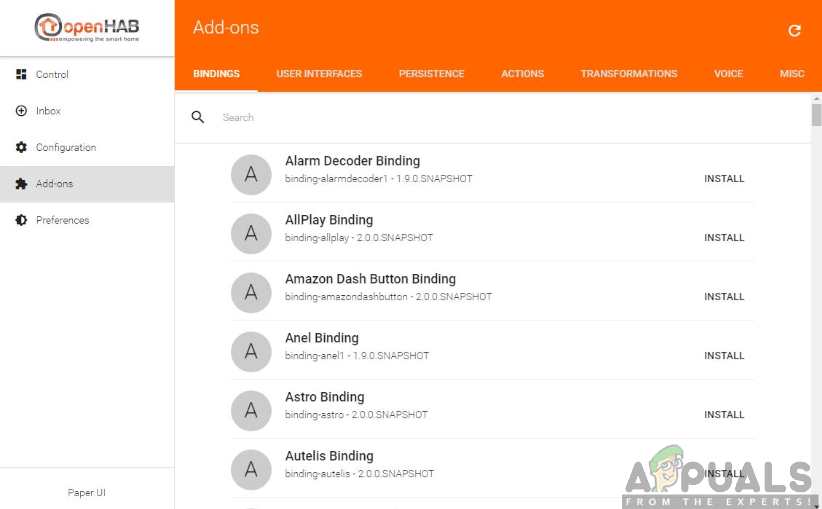Click the Add-ons page heading

click(x=226, y=27)
